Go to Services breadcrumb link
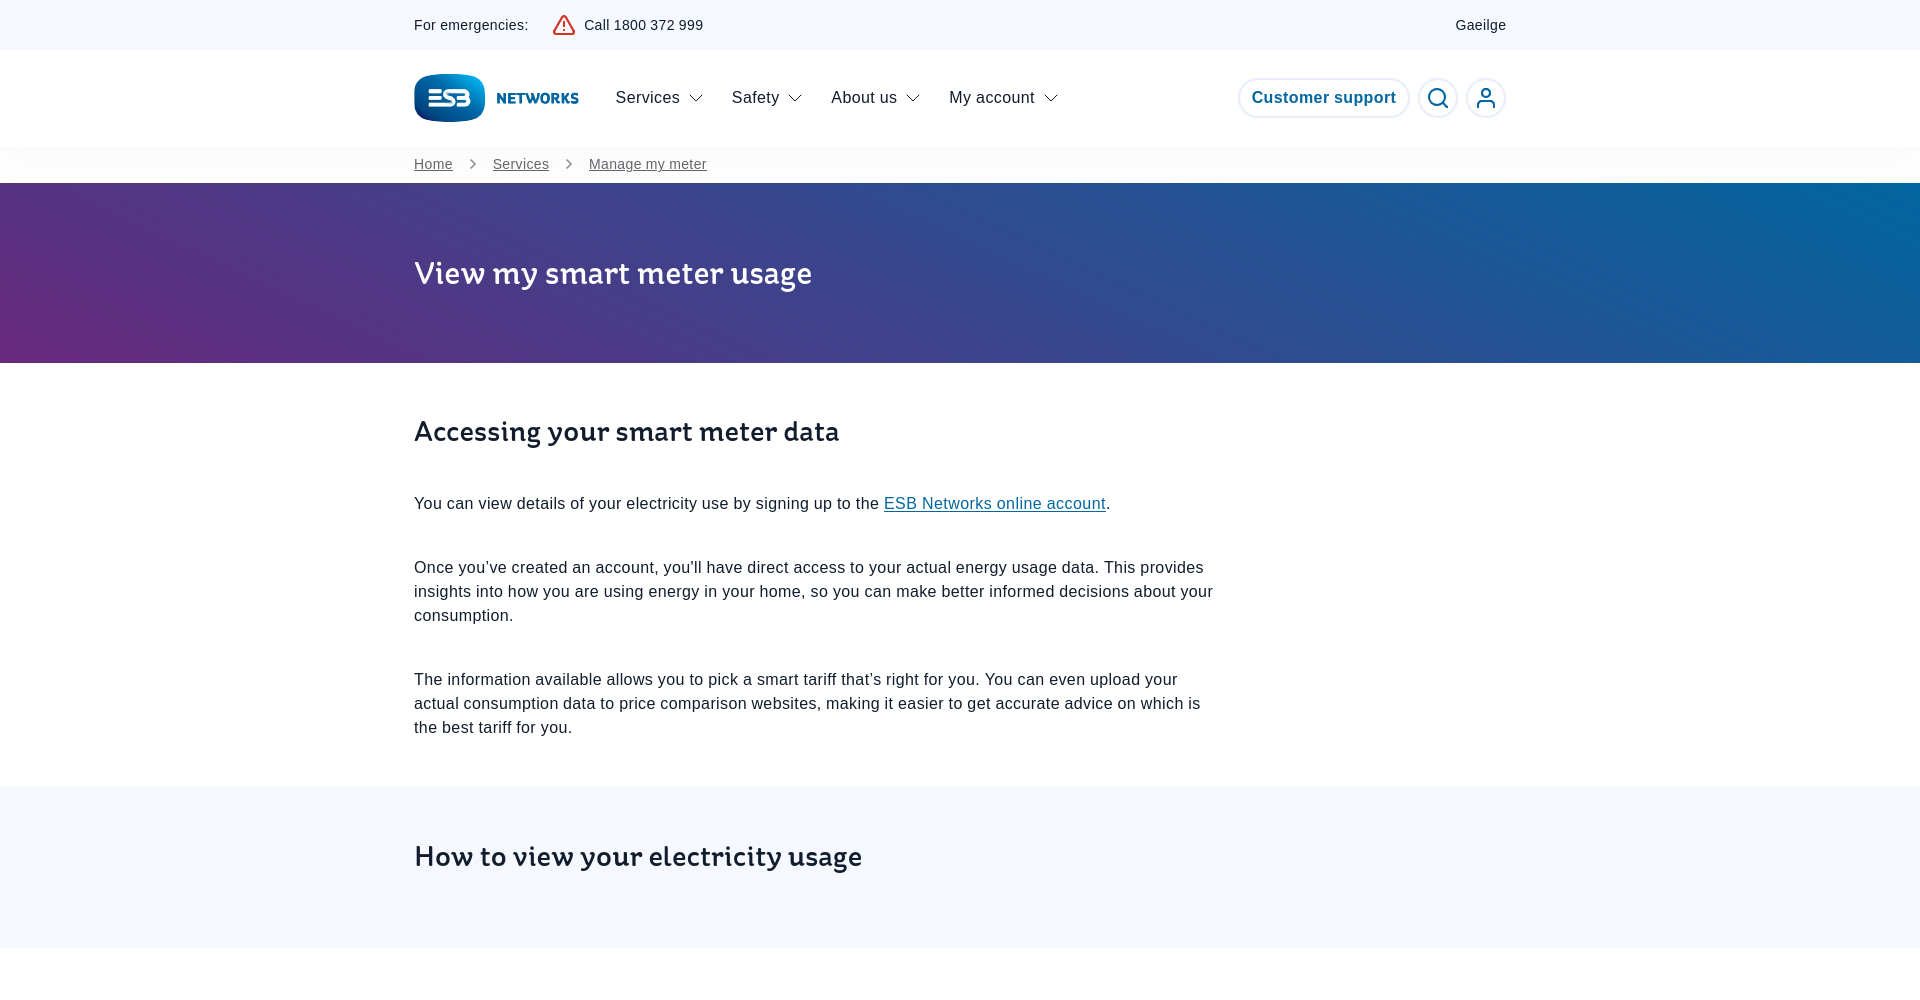 [x=520, y=164]
